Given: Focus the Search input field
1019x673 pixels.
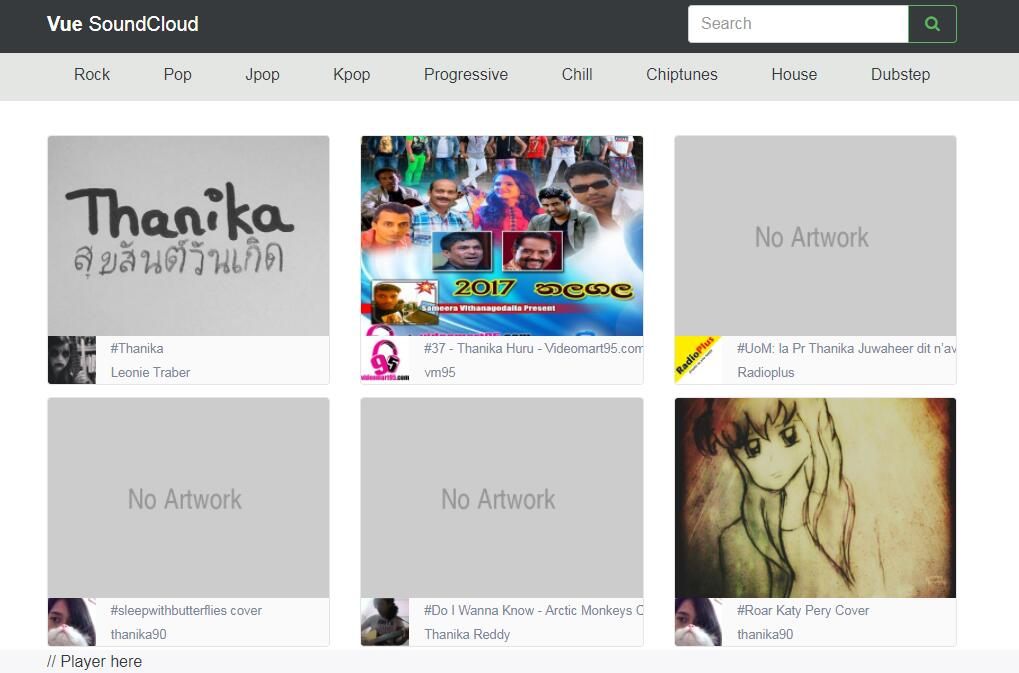Looking at the screenshot, I should pyautogui.click(x=797, y=24).
